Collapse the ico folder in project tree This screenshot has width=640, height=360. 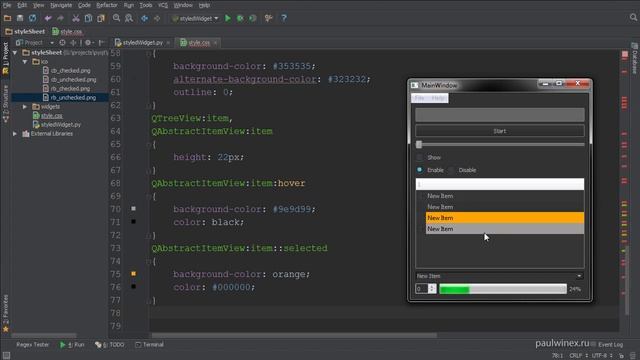(25, 62)
